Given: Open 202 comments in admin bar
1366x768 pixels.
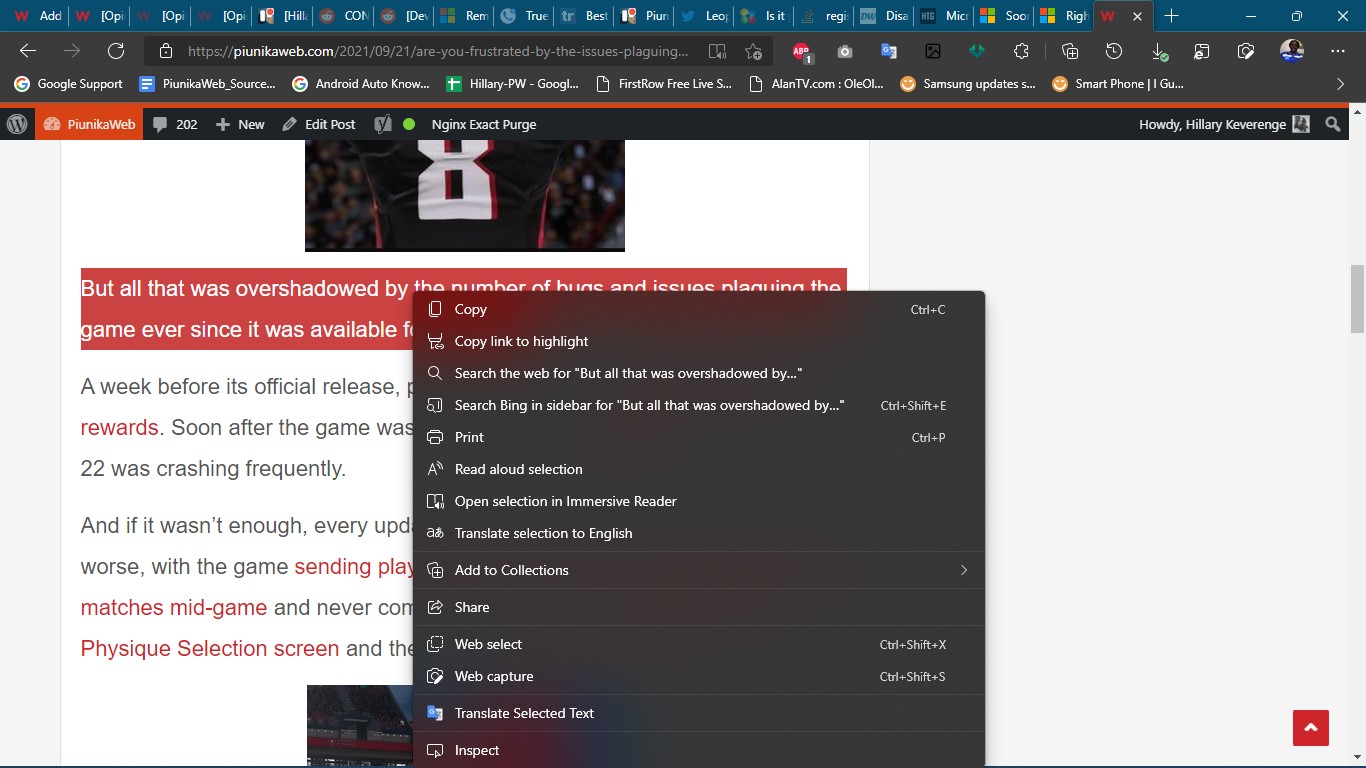Looking at the screenshot, I should 175,124.
